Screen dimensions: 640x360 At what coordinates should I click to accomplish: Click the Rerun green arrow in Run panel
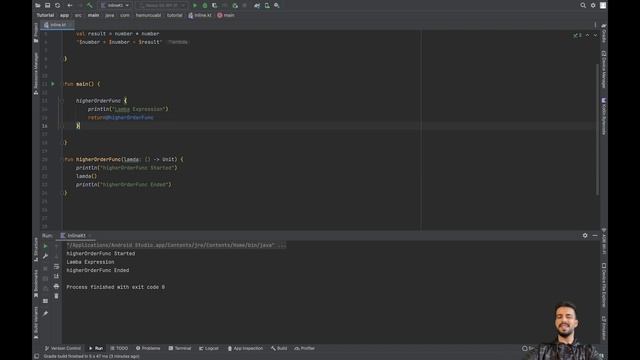click(45, 246)
